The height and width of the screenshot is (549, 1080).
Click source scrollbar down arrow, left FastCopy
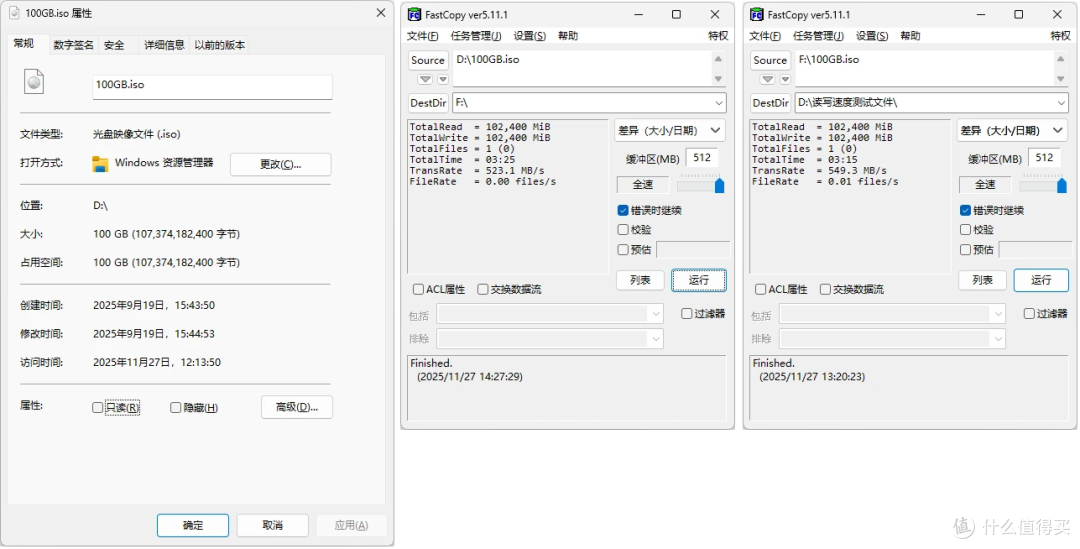click(x=718, y=79)
